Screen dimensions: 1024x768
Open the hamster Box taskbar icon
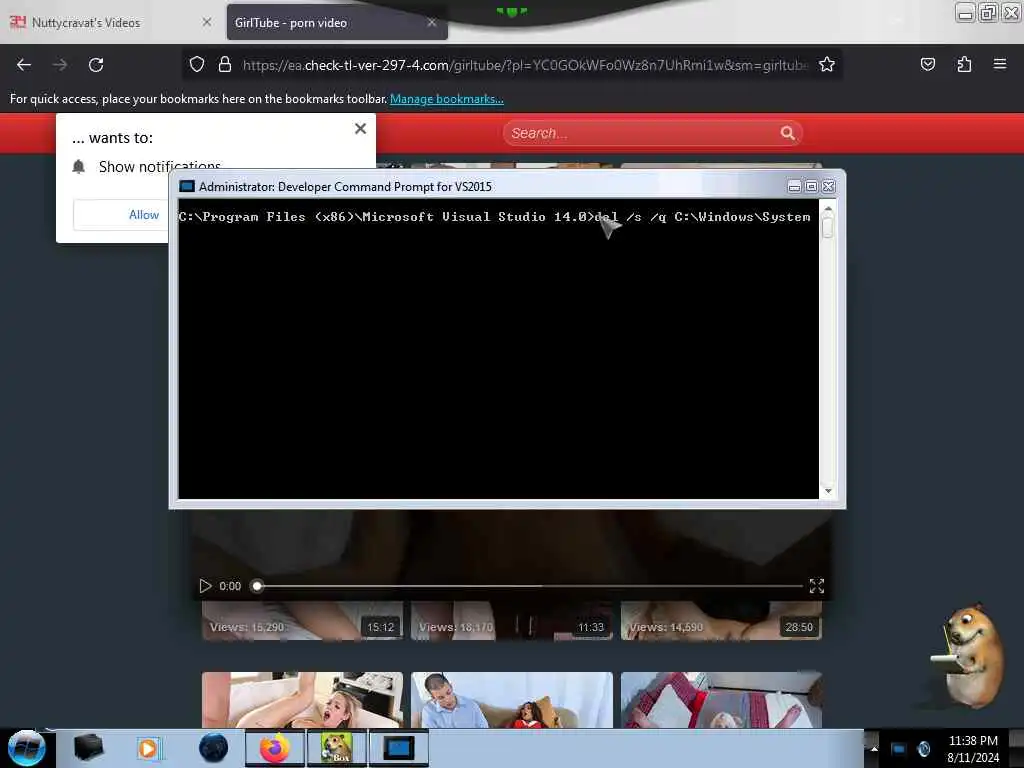click(336, 748)
